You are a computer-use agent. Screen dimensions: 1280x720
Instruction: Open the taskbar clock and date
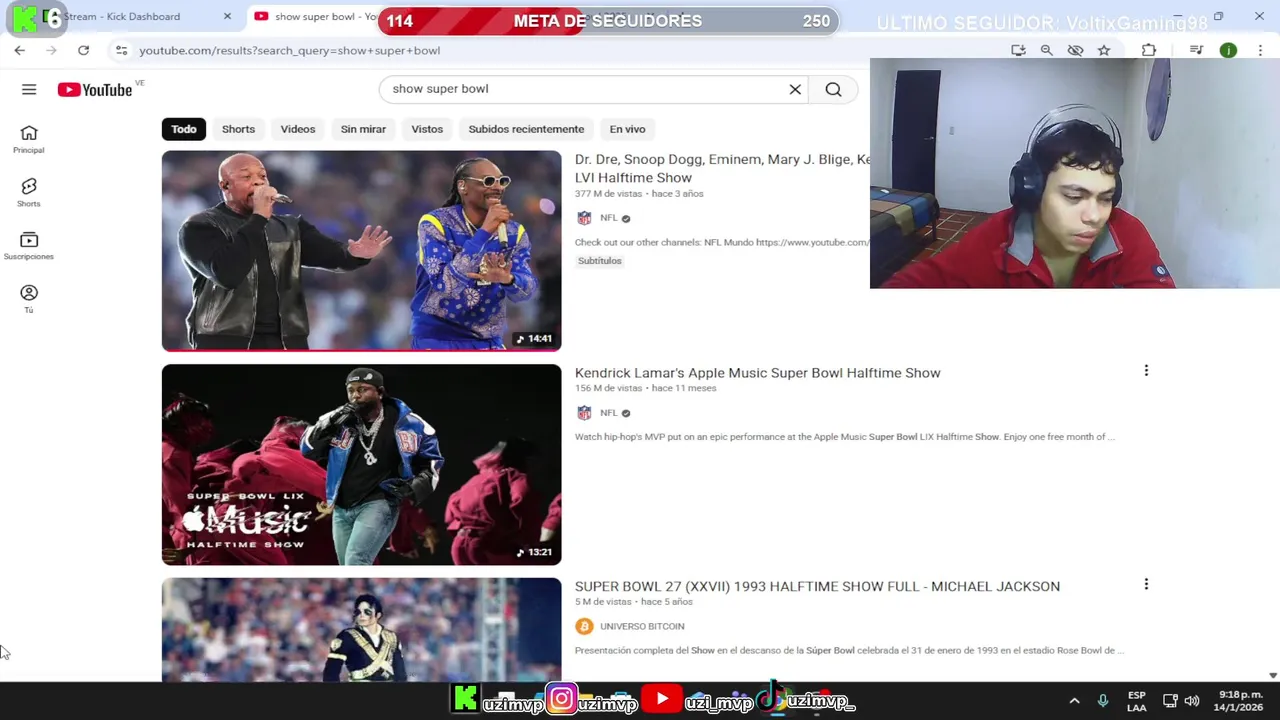point(1238,701)
